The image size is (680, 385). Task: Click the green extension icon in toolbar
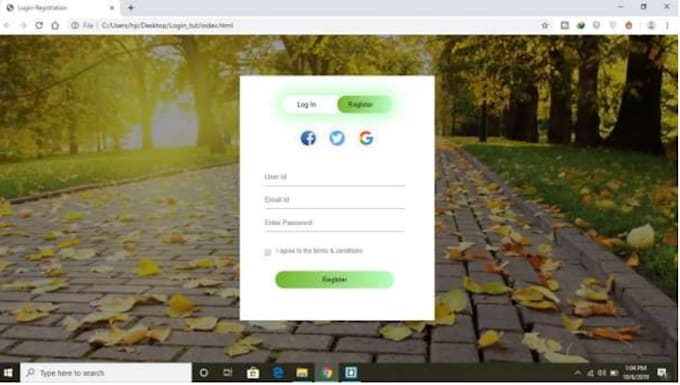(x=581, y=26)
